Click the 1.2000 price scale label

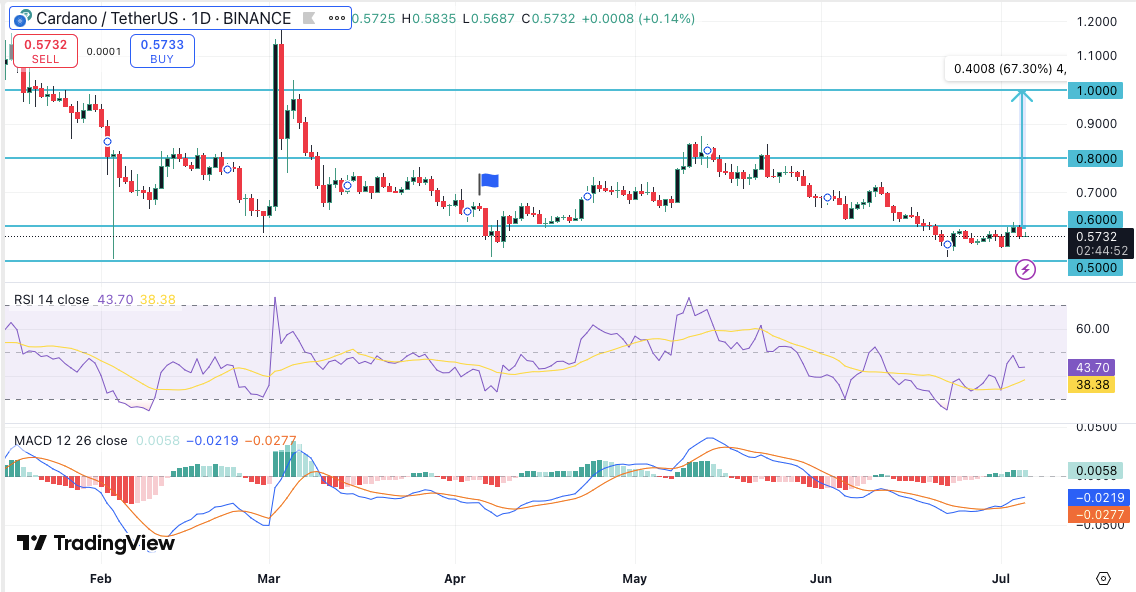coord(1097,22)
